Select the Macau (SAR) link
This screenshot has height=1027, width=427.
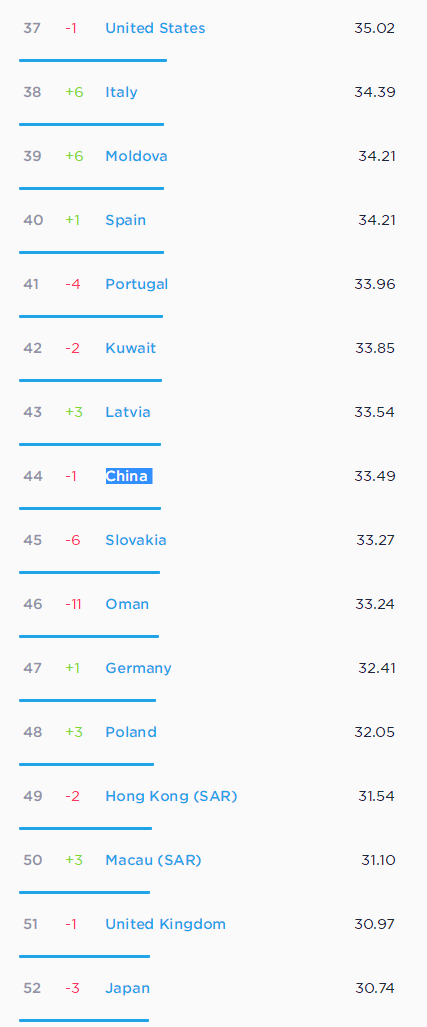153,860
